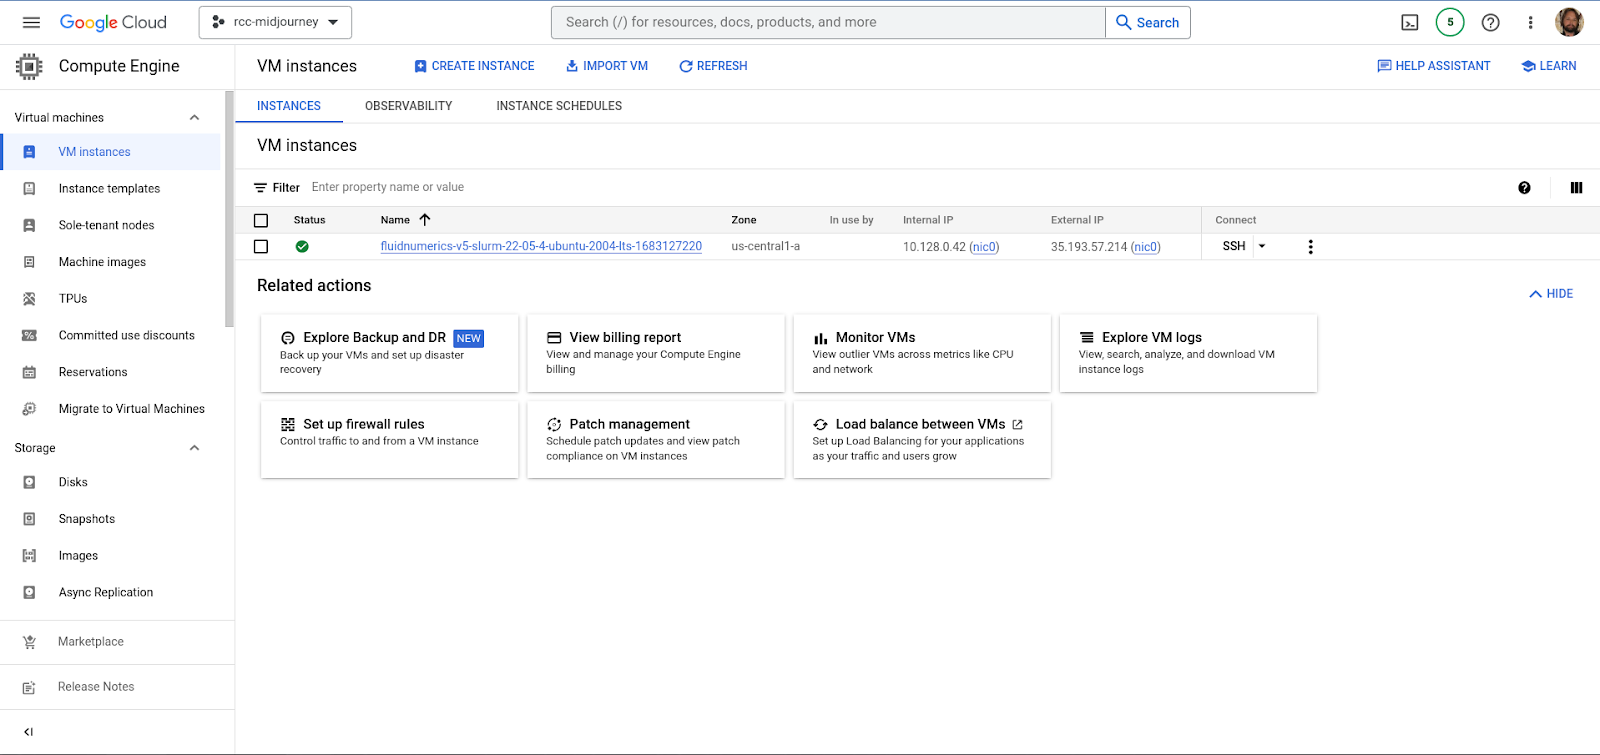Collapse the left sidebar navigation arrow
1600x755 pixels.
coord(28,732)
